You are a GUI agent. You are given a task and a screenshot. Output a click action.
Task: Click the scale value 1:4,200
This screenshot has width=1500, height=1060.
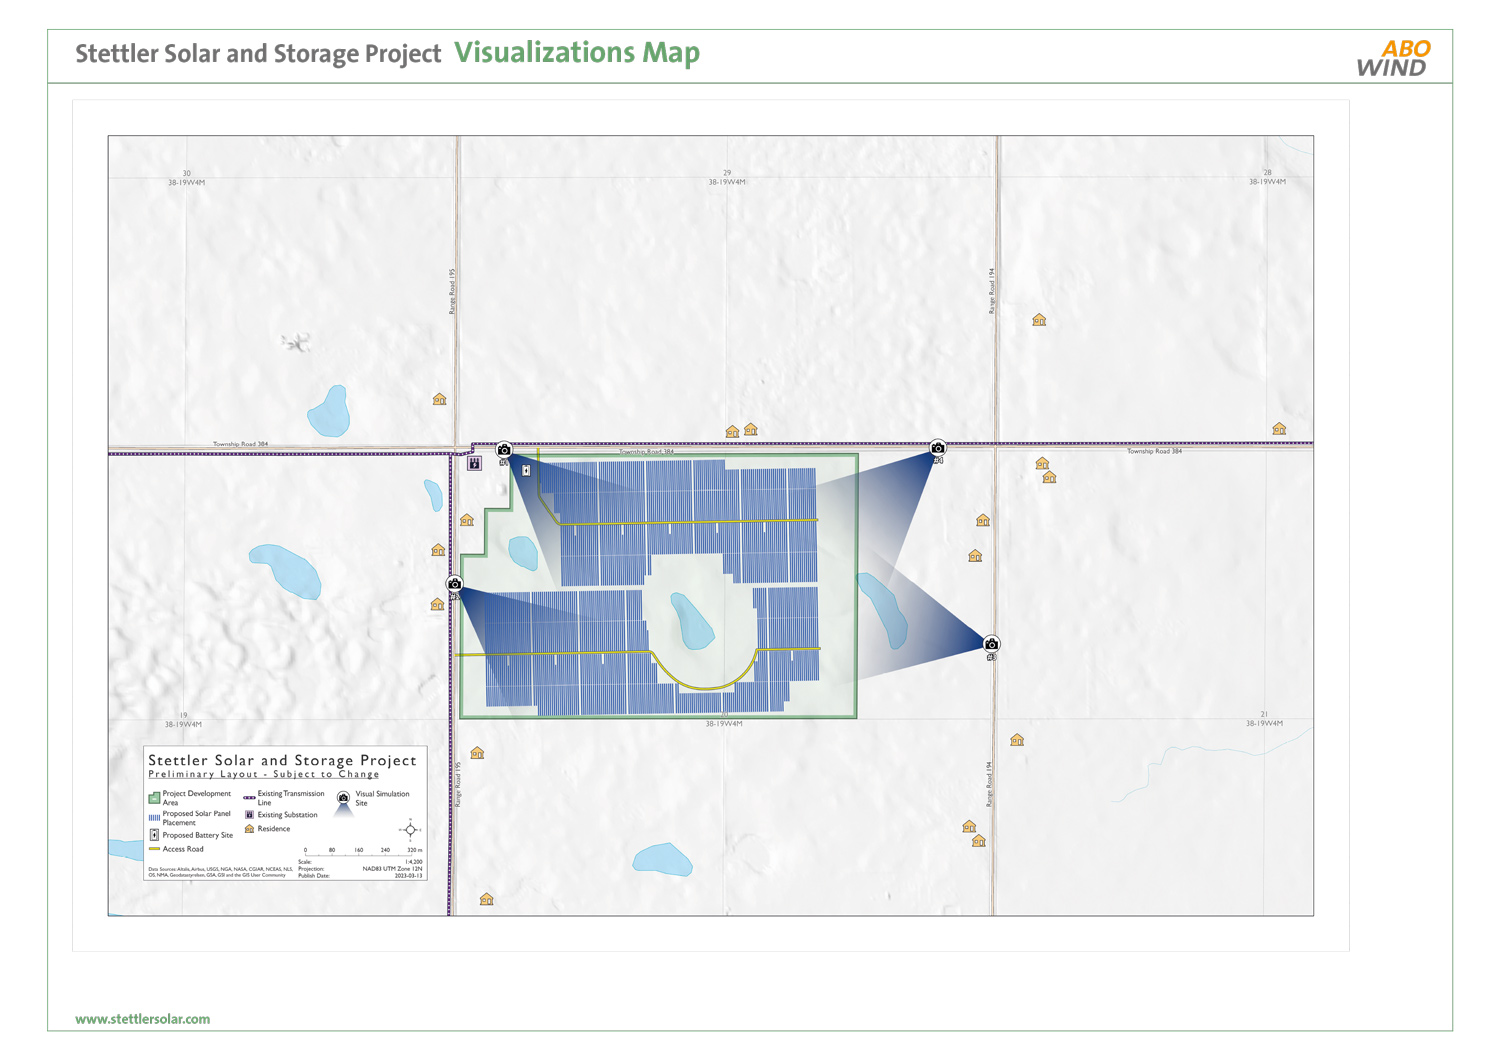pos(414,861)
